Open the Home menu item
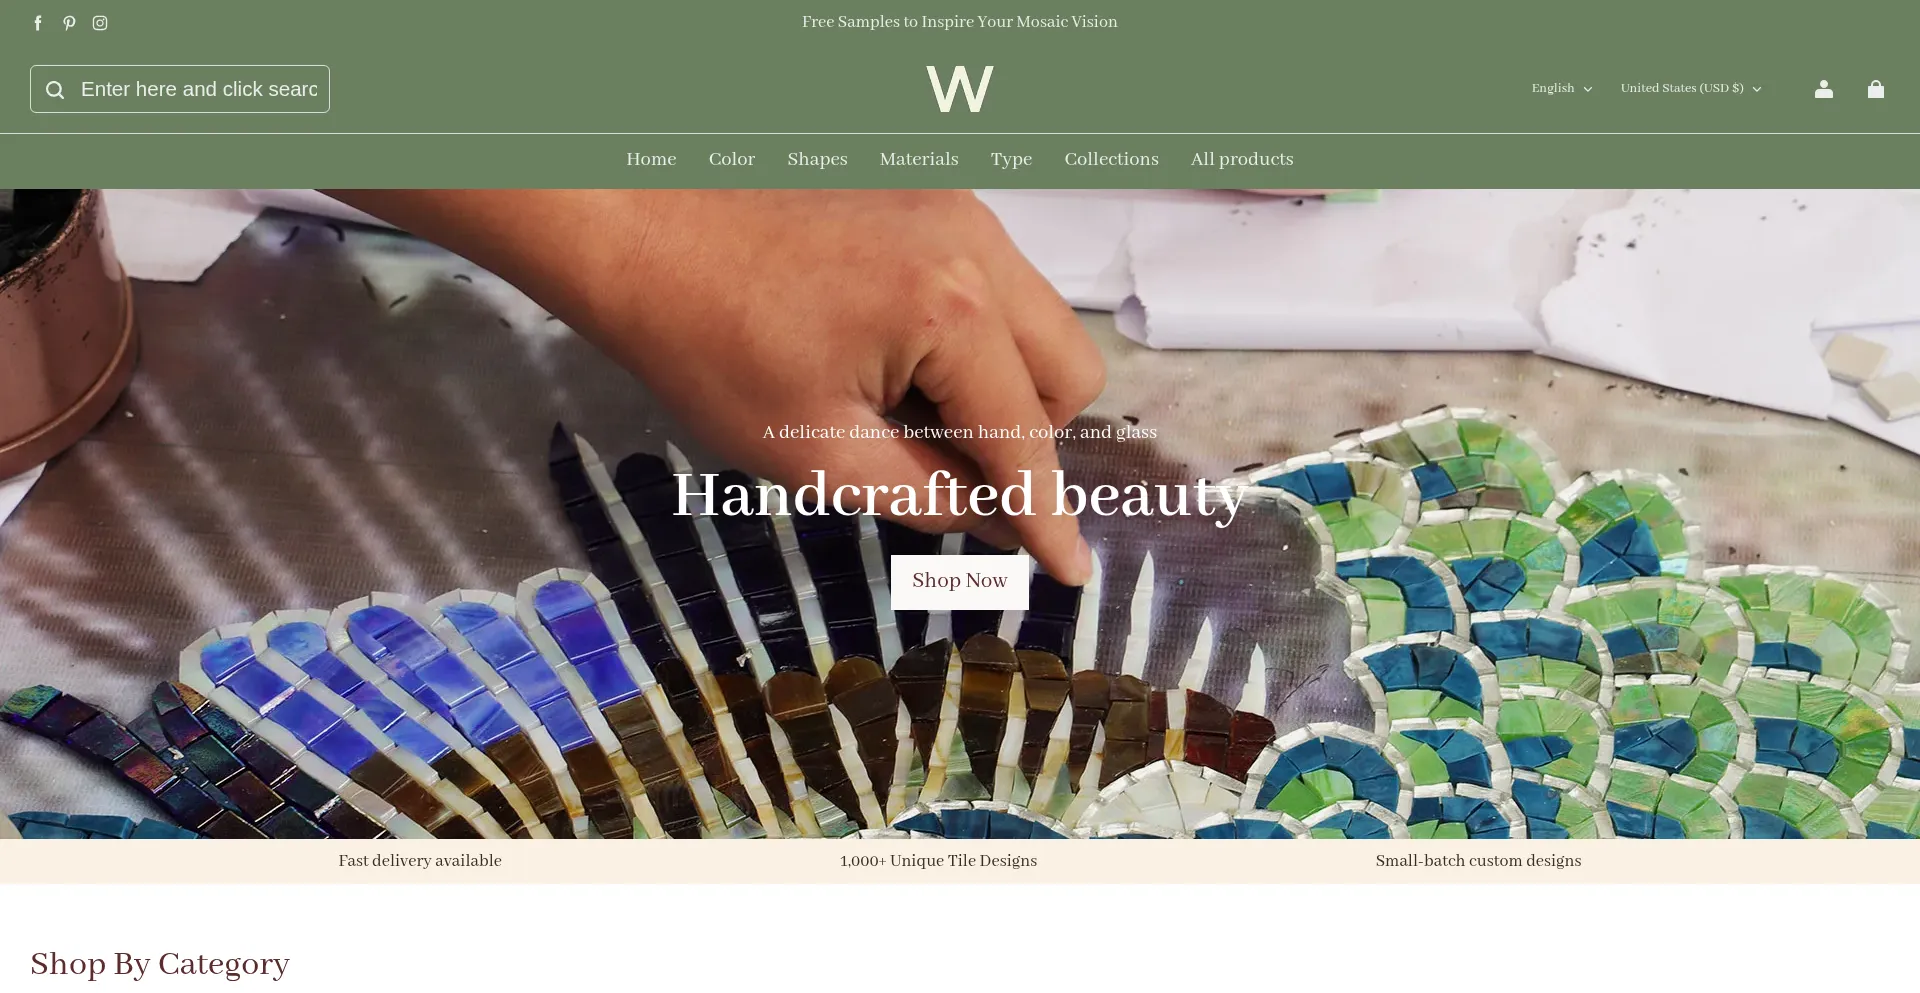The width and height of the screenshot is (1920, 993). (651, 159)
